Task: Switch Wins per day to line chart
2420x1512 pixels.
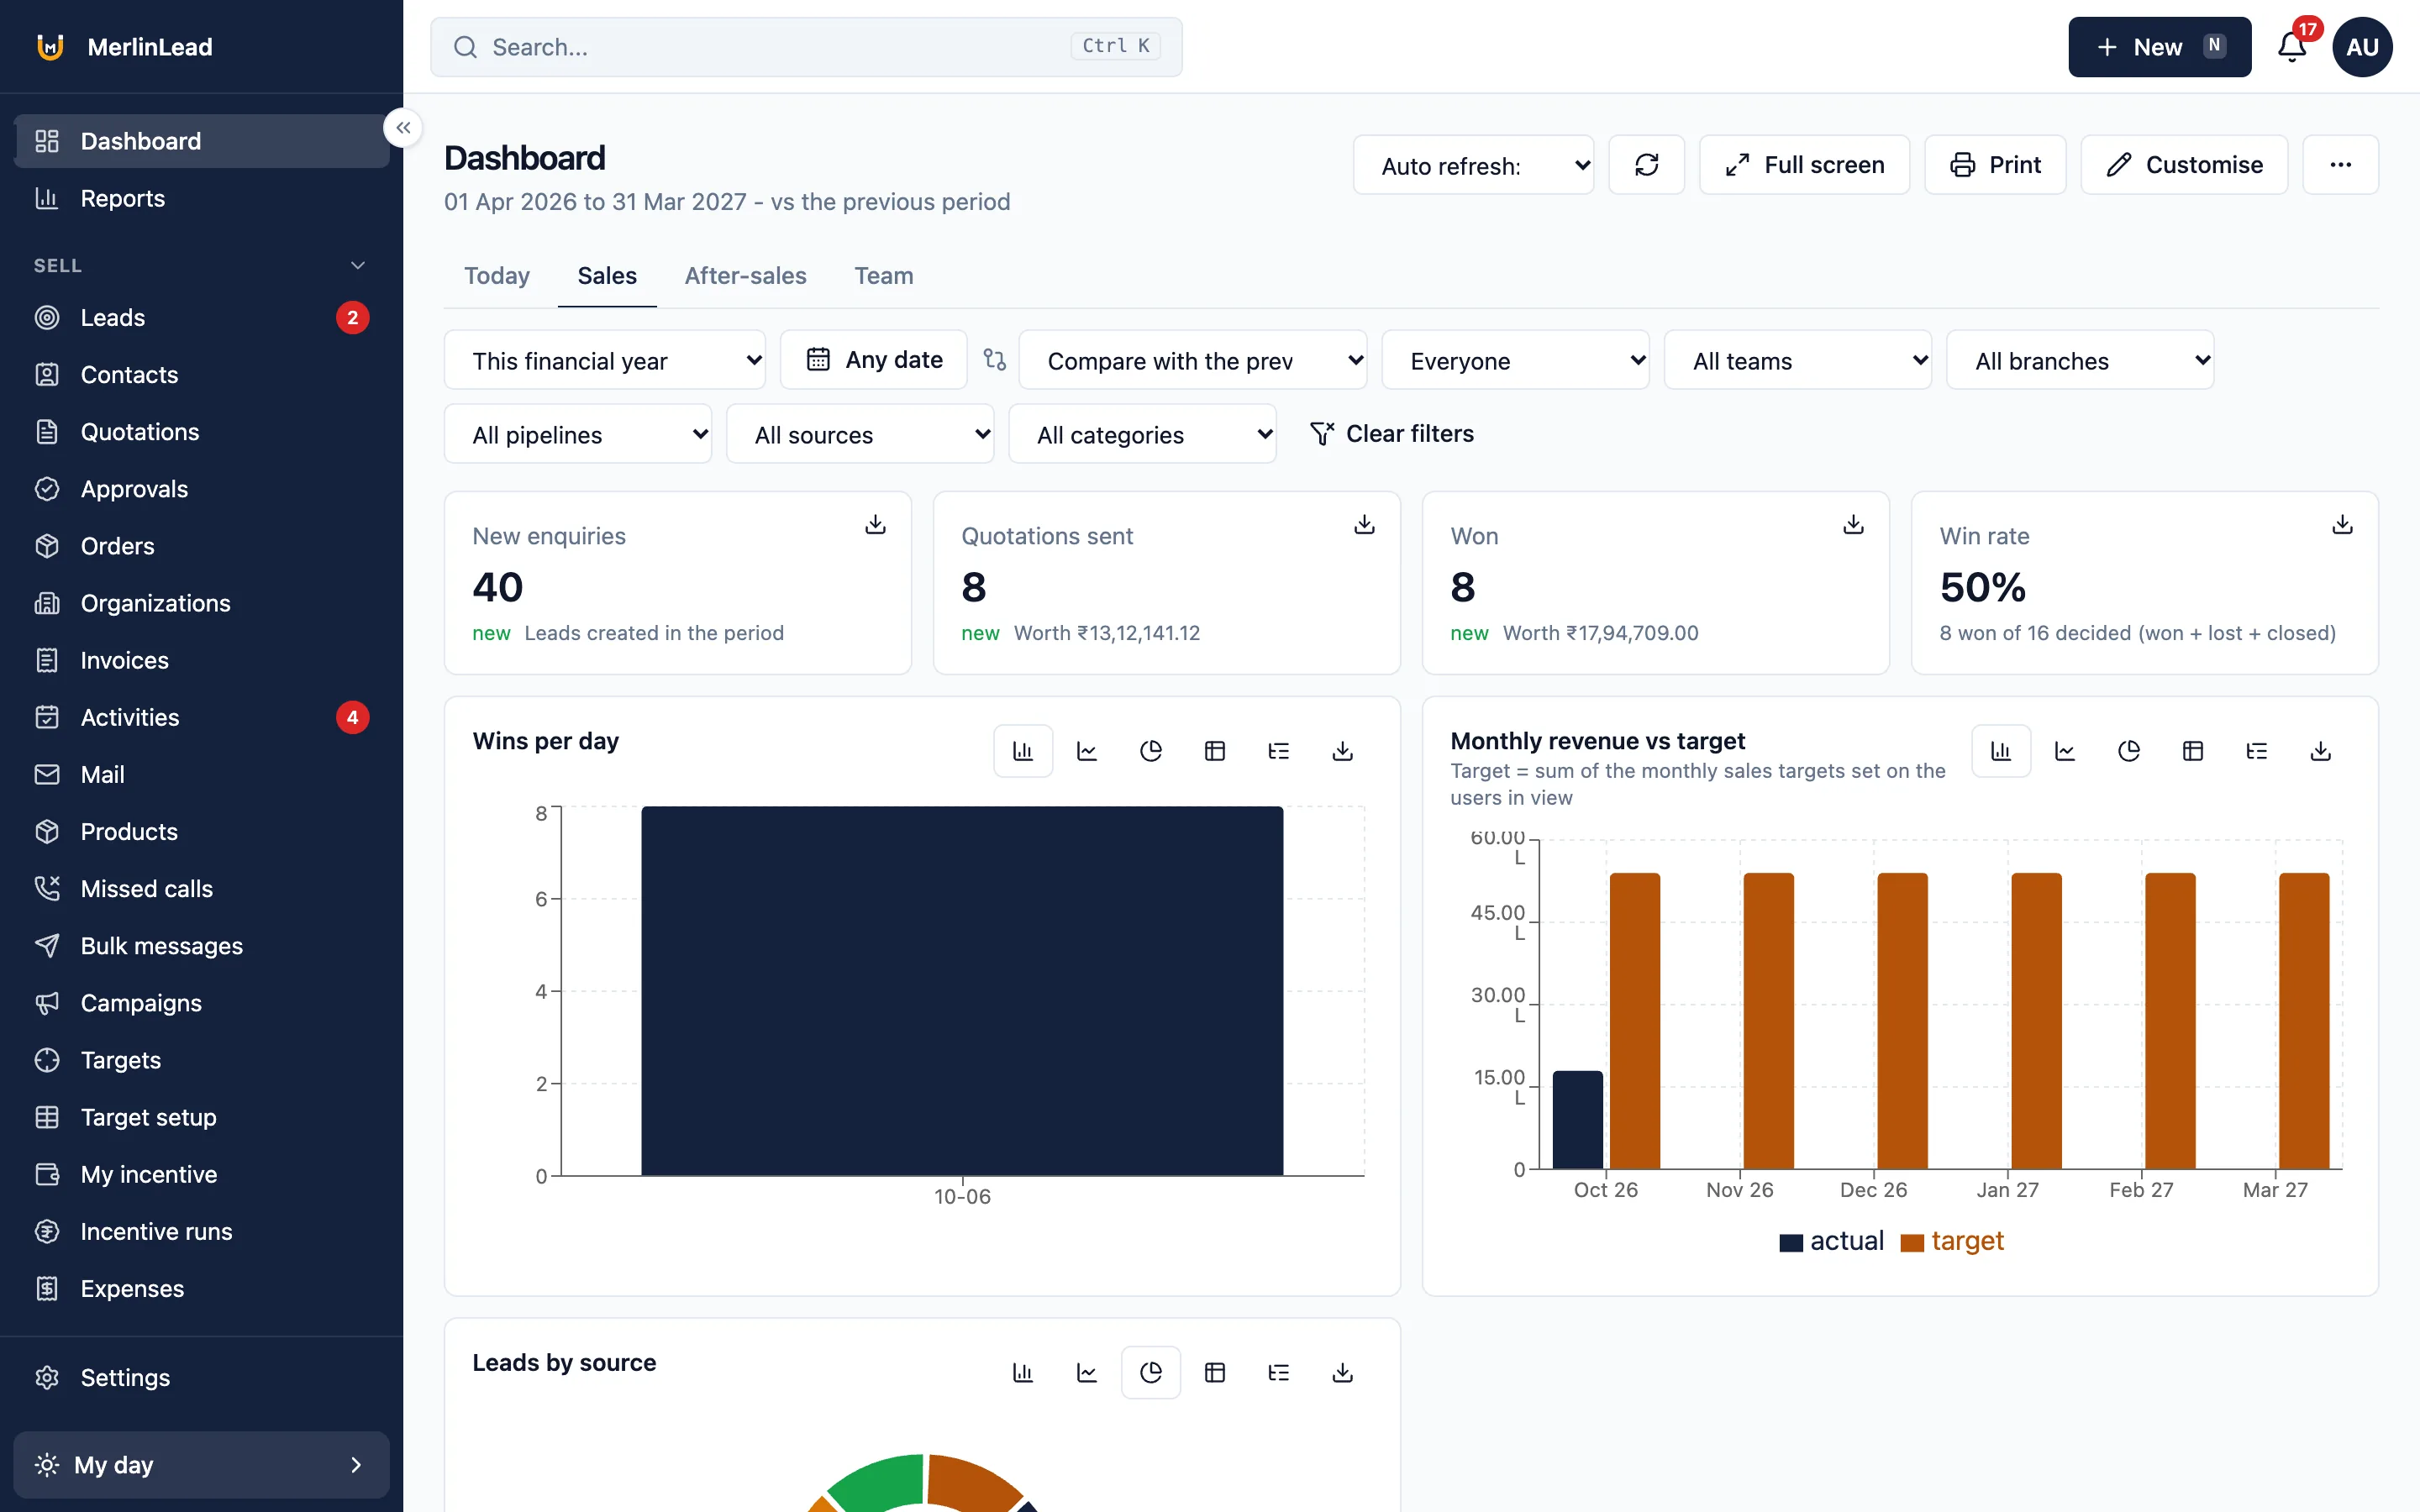Action: coord(1087,751)
